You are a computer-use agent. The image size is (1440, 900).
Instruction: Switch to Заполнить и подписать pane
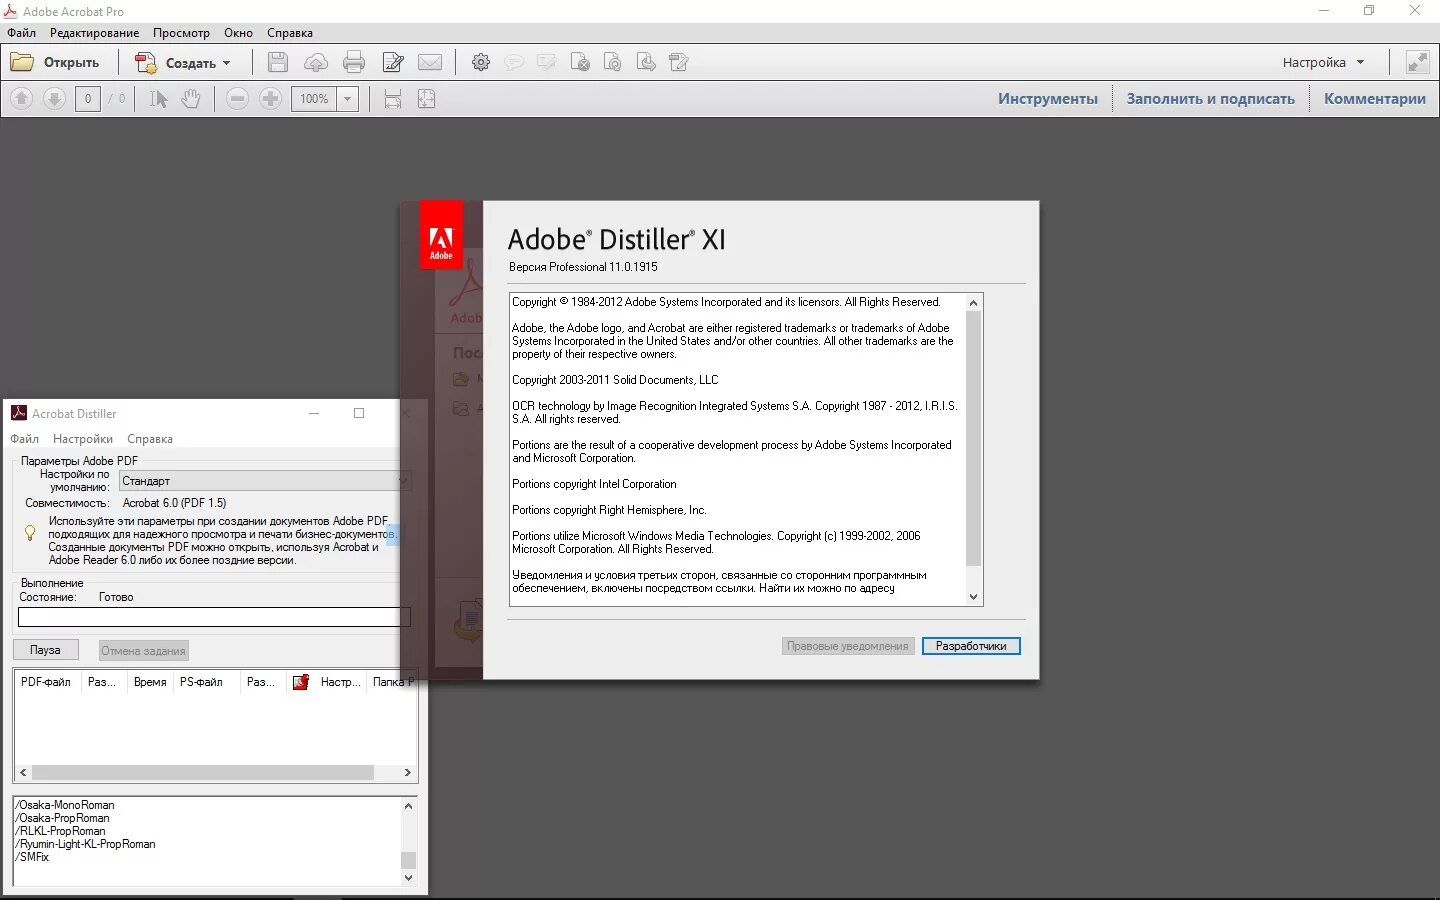pos(1210,98)
